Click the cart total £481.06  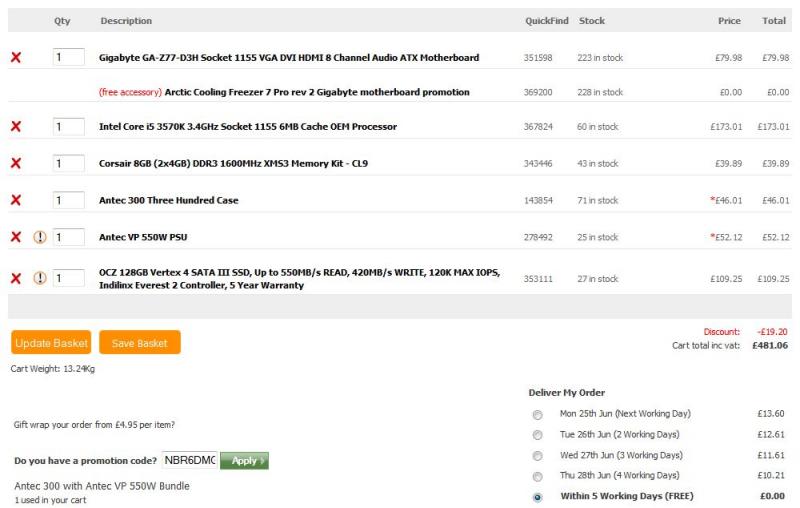[770, 345]
